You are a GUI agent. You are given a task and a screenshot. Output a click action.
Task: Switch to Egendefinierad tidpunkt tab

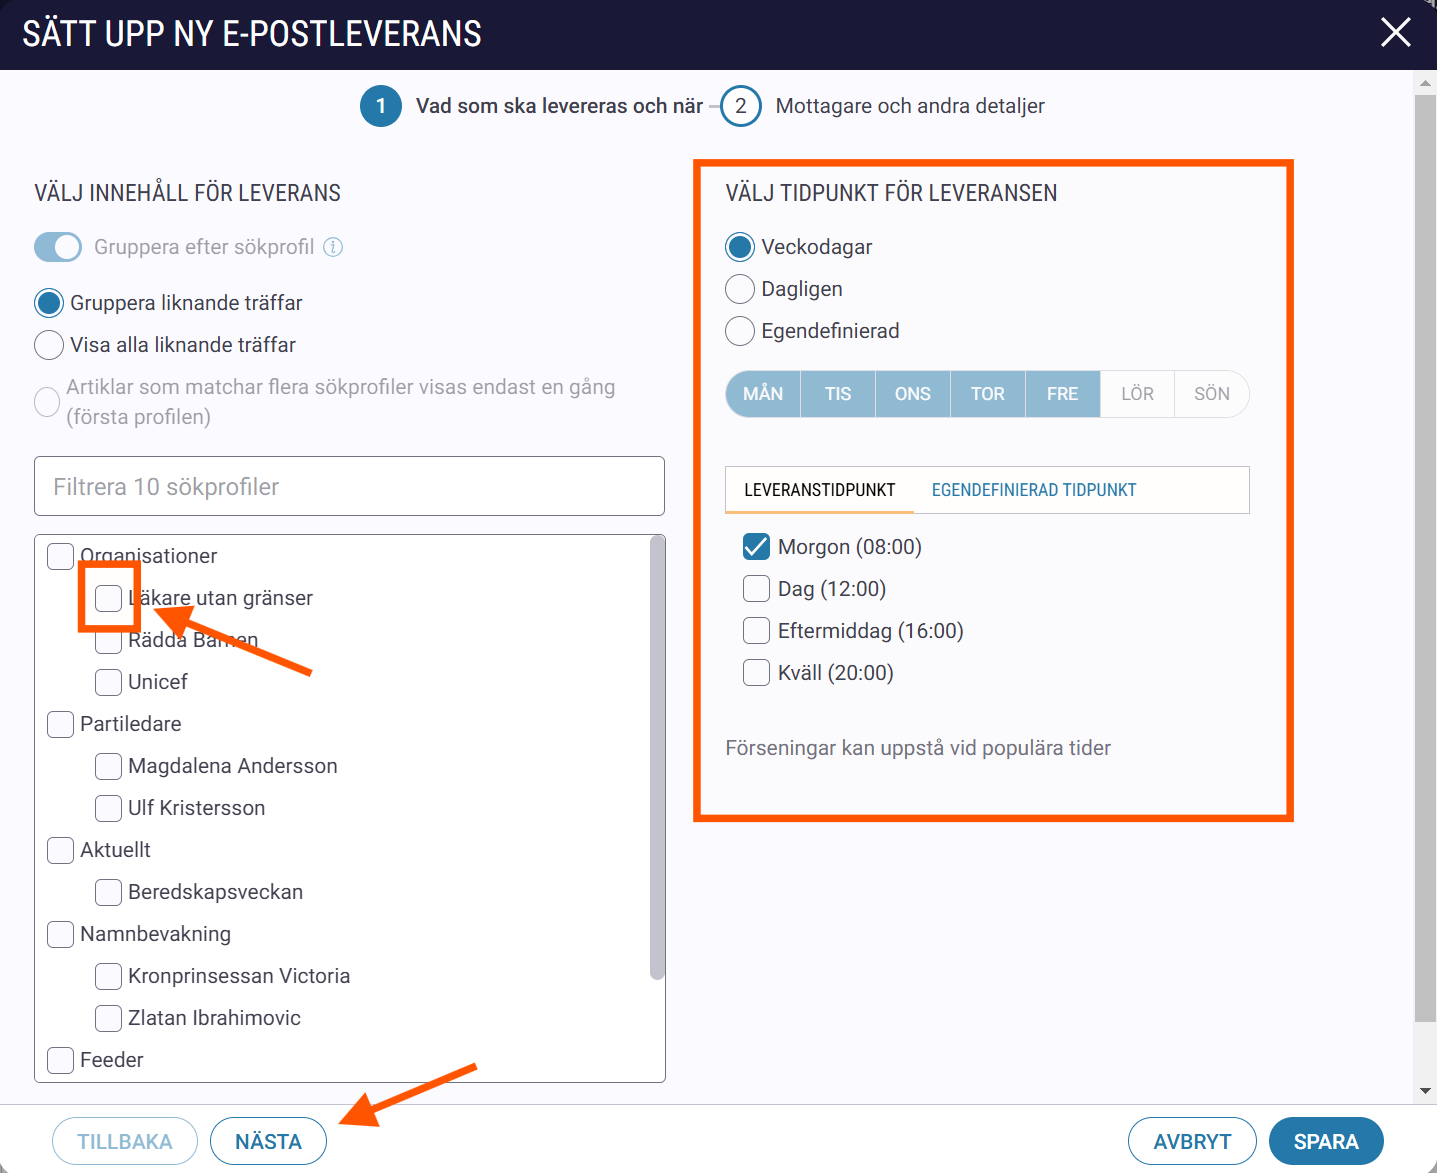pos(1034,490)
